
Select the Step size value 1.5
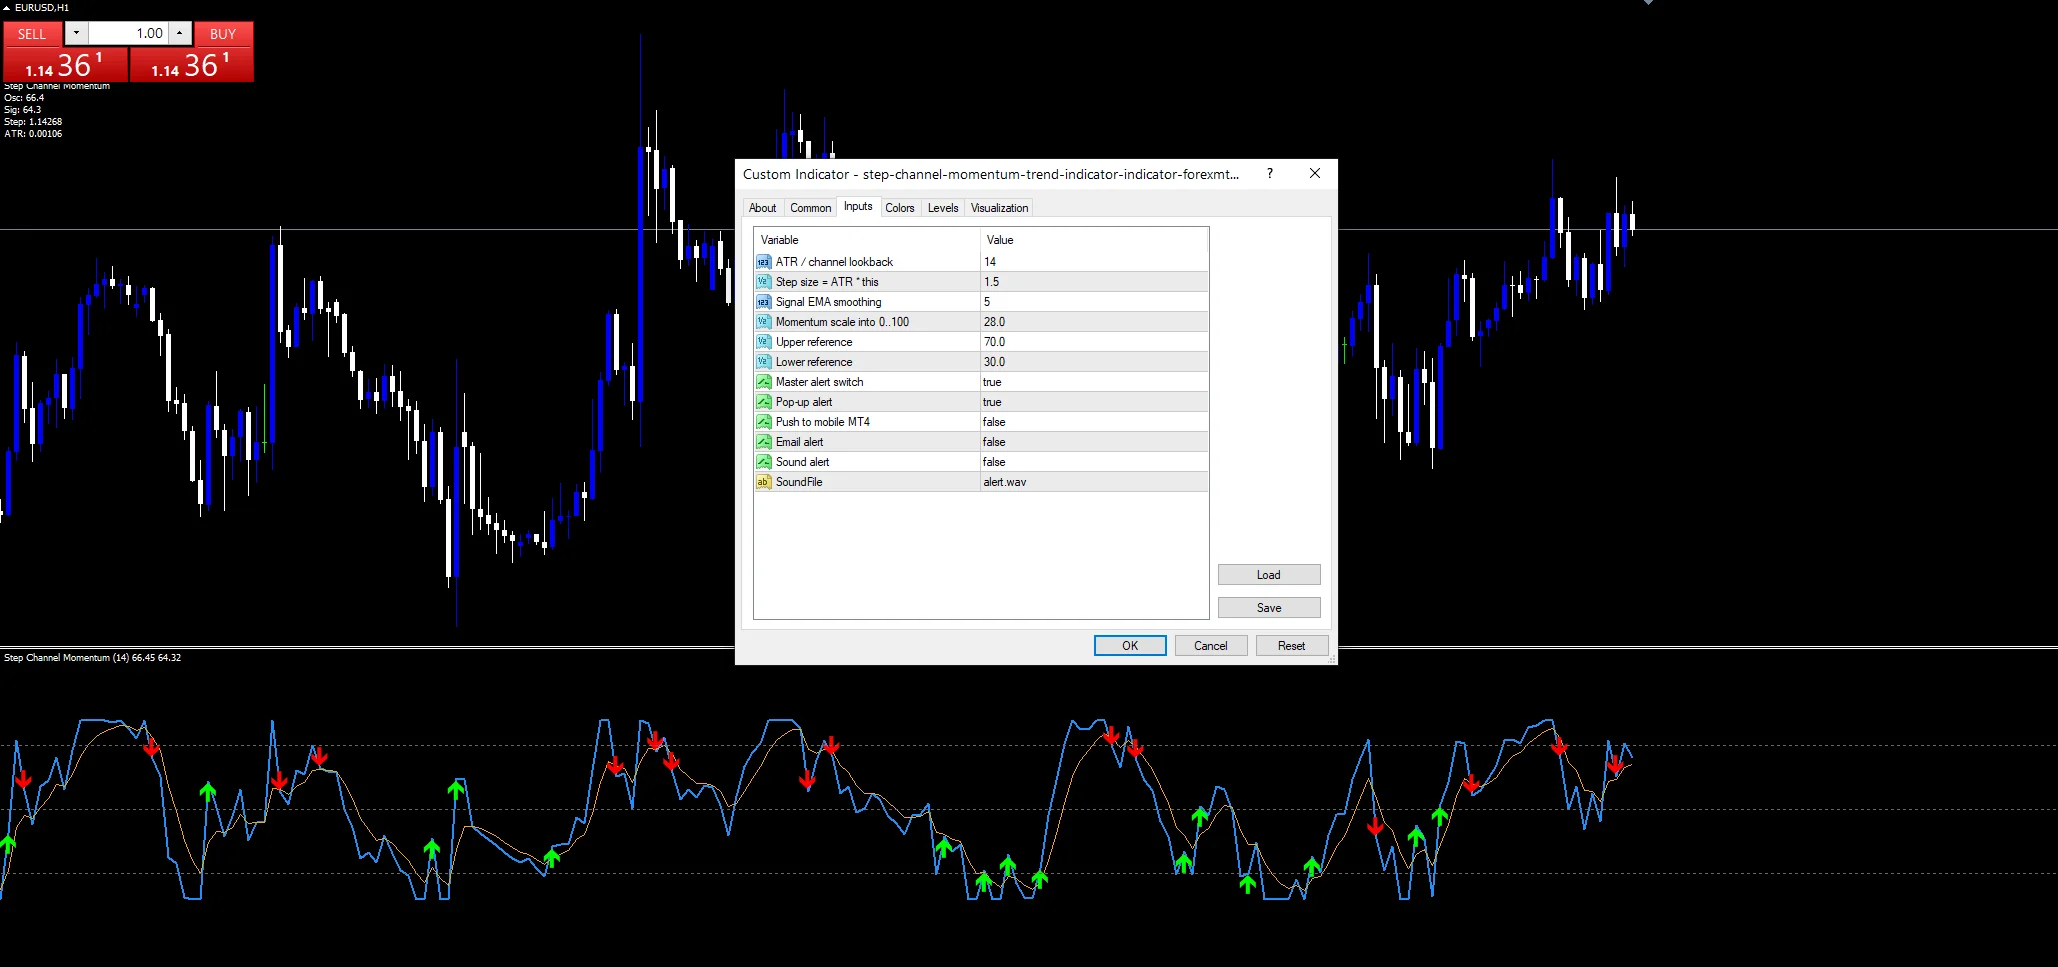1094,282
